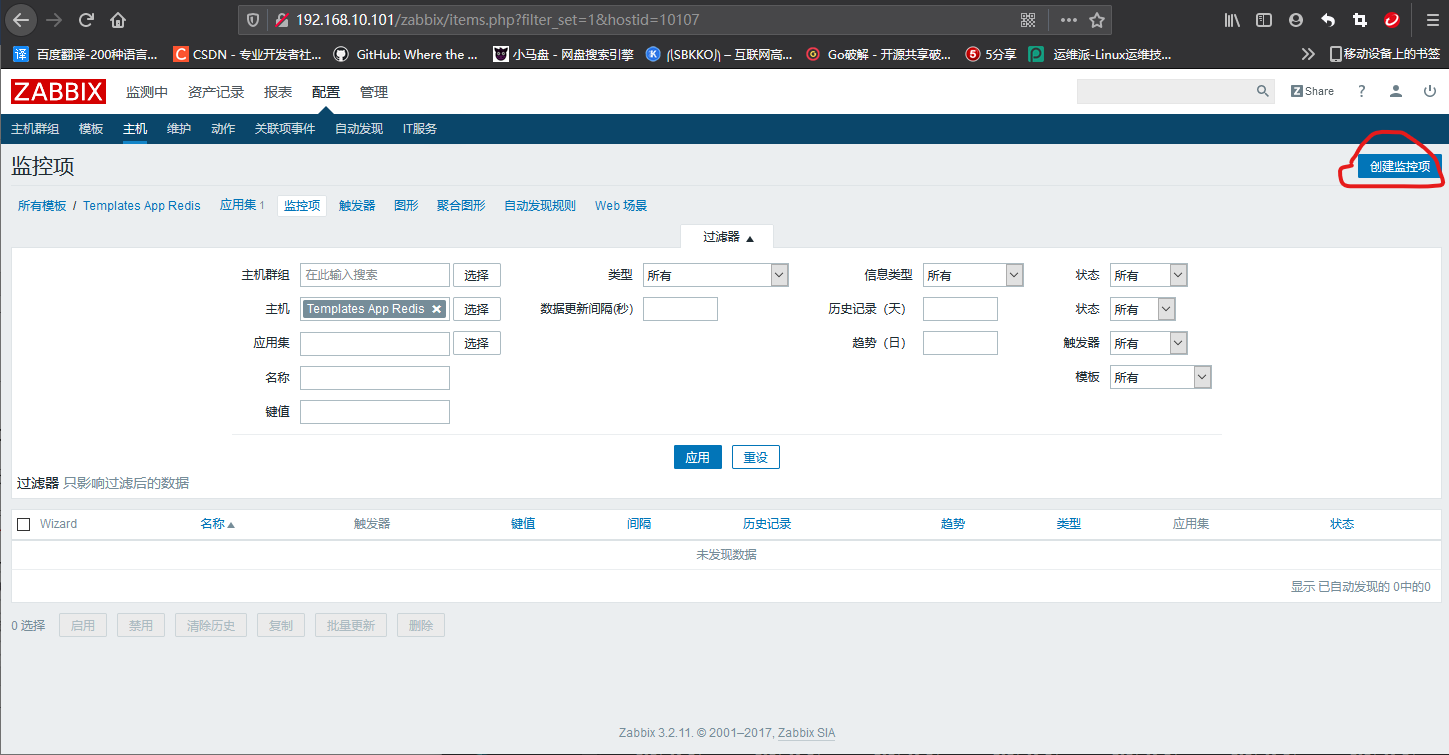
Task: Open the 报表 top menu
Action: (x=278, y=92)
